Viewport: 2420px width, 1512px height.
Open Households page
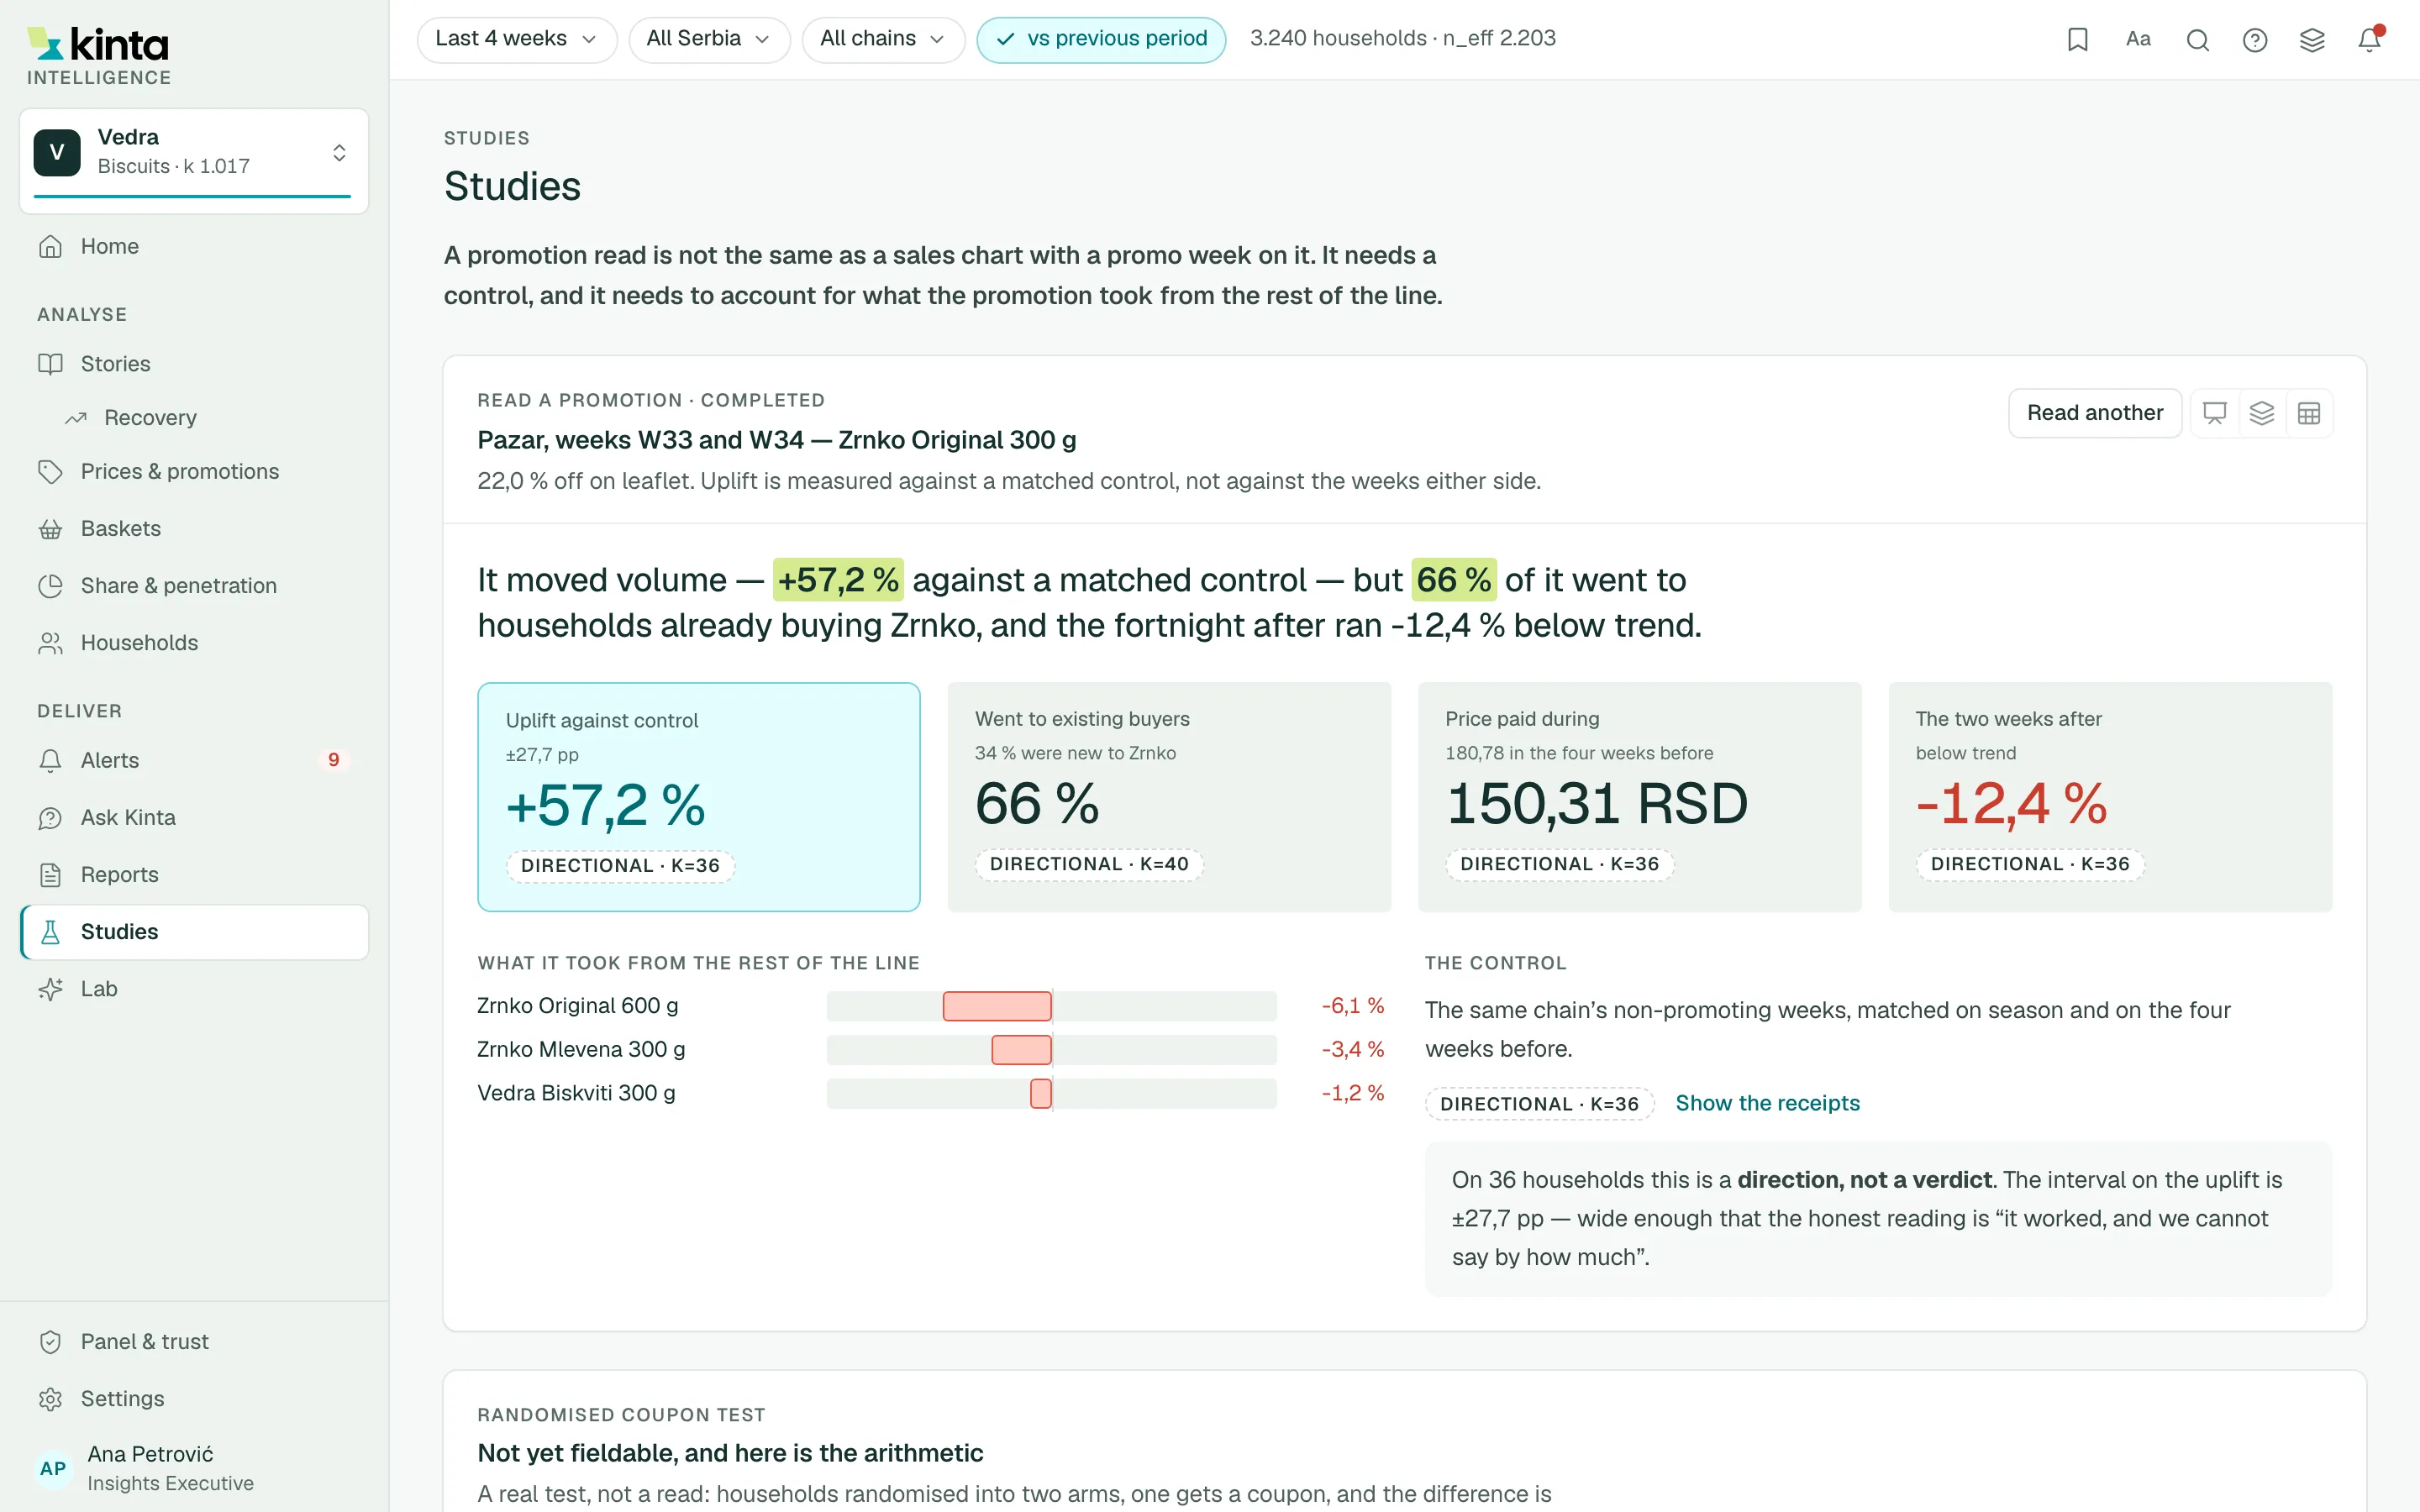tap(194, 643)
